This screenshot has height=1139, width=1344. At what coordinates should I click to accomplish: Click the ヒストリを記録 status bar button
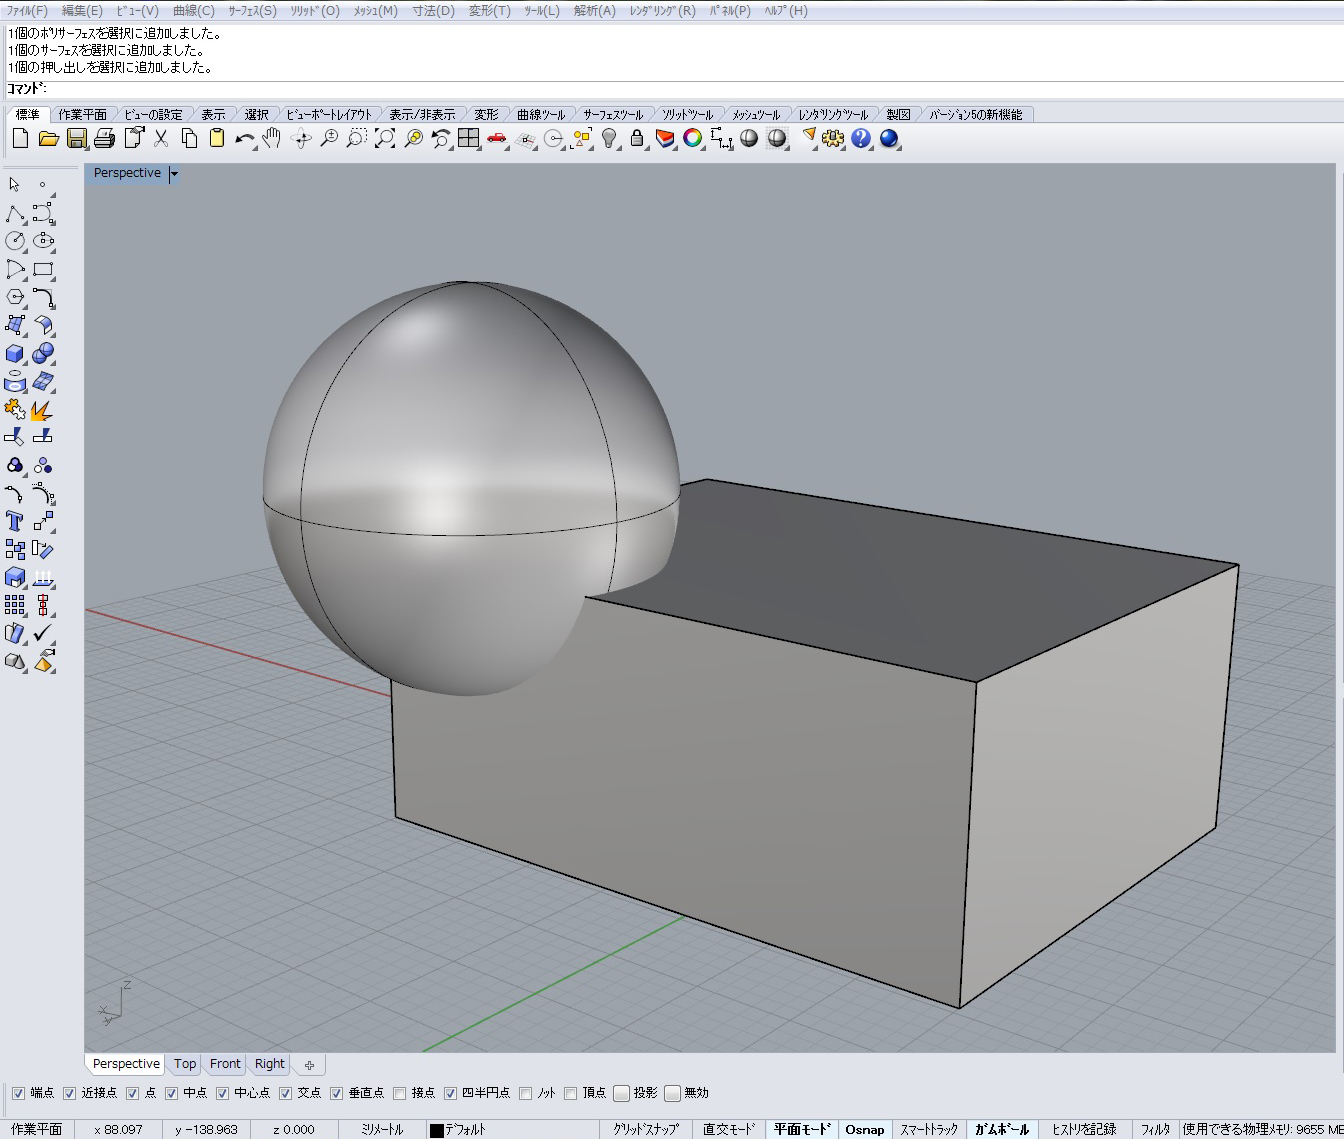pos(1084,1130)
